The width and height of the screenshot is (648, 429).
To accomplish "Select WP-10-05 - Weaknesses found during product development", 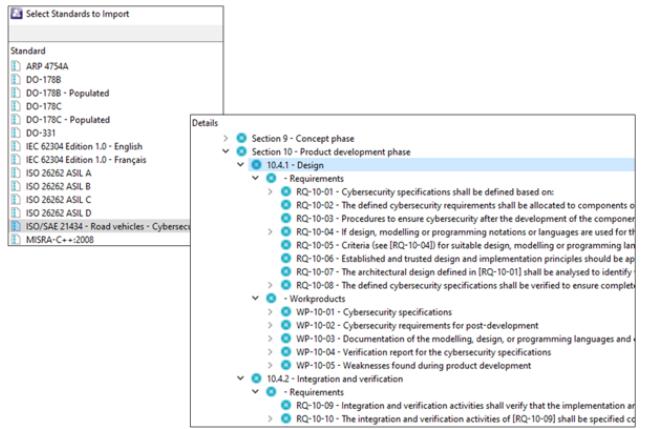I will click(413, 366).
